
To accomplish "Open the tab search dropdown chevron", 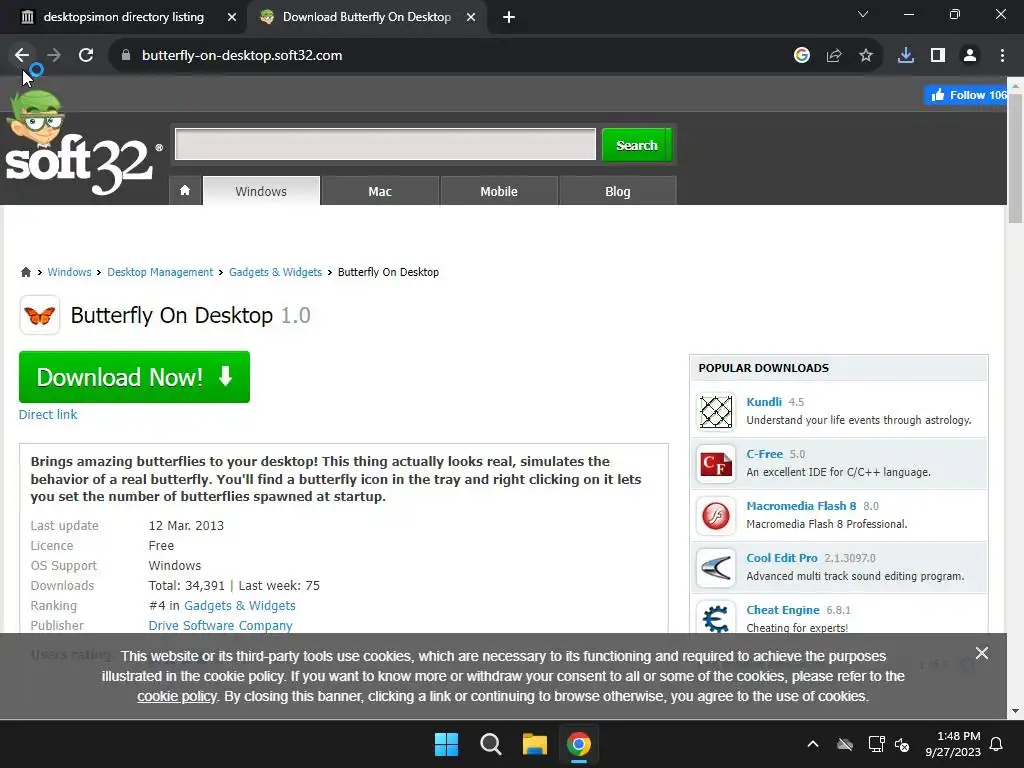I will 863,14.
